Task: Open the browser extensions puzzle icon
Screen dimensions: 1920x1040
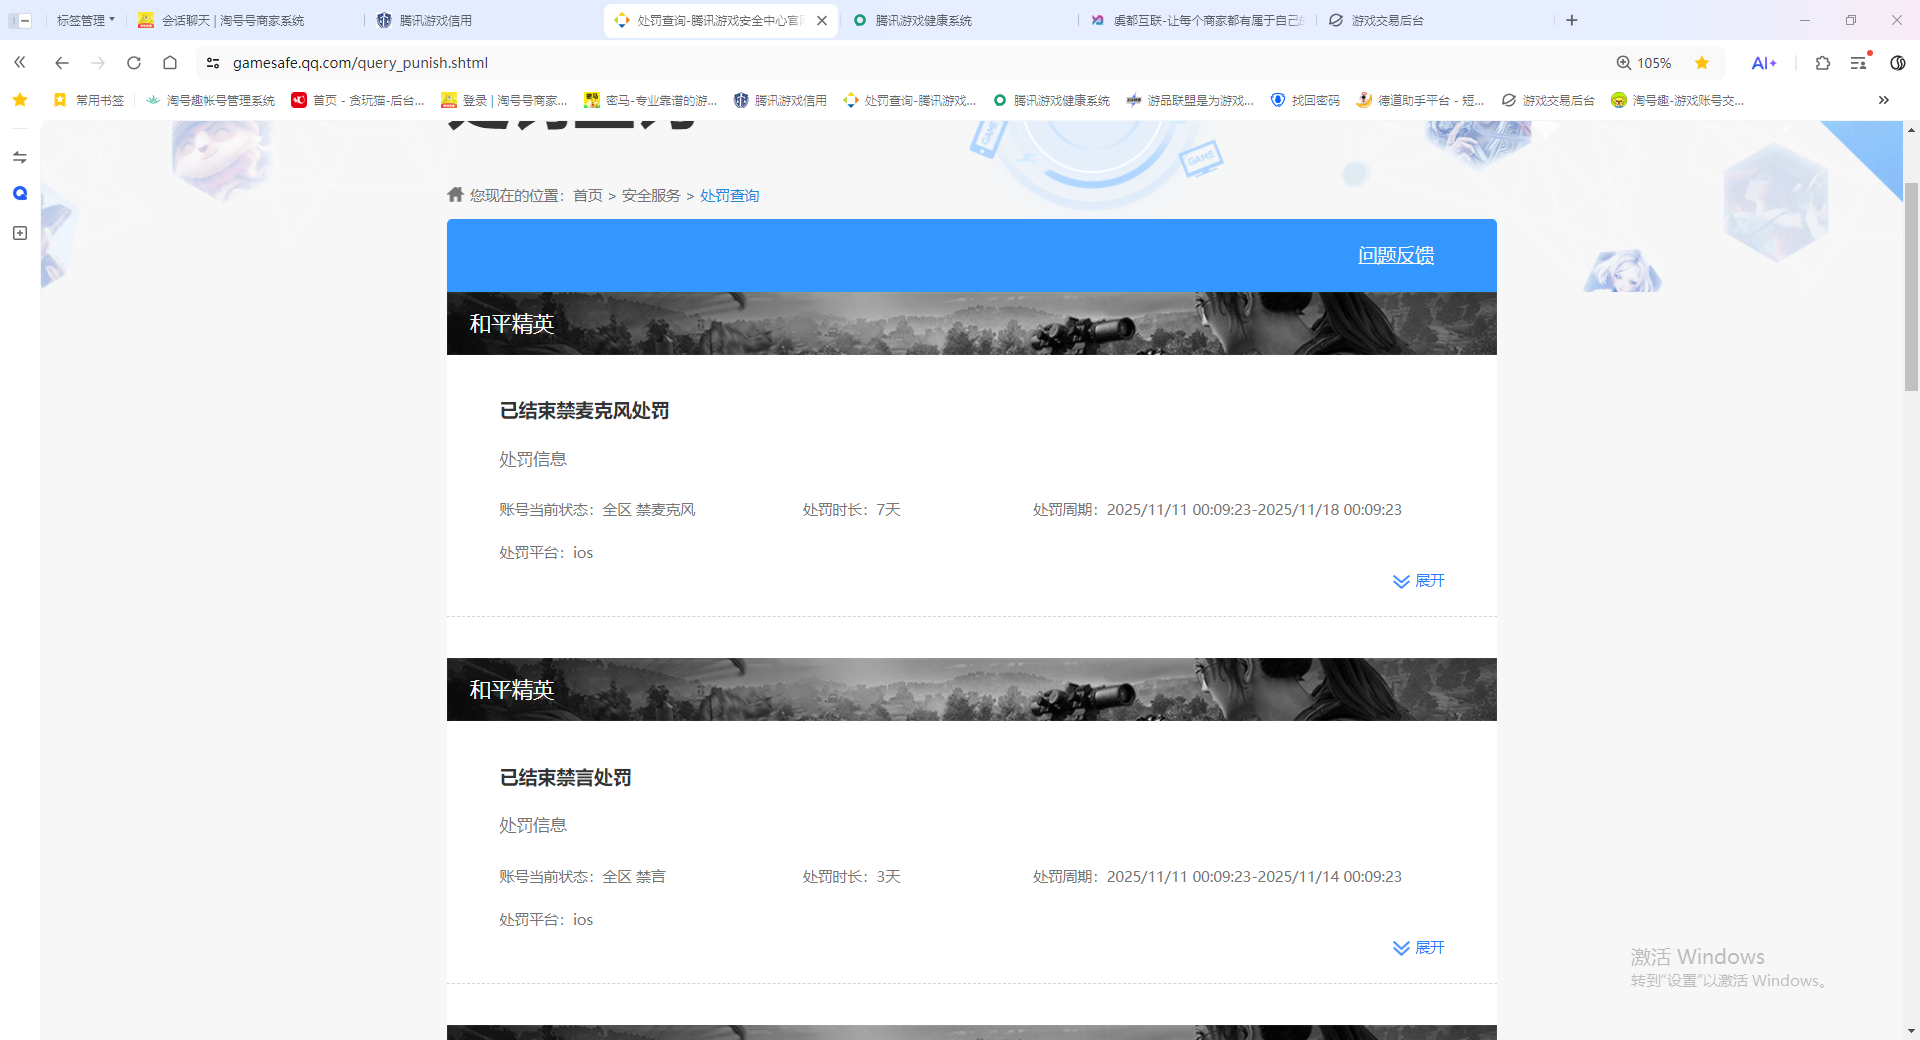Action: (1822, 62)
